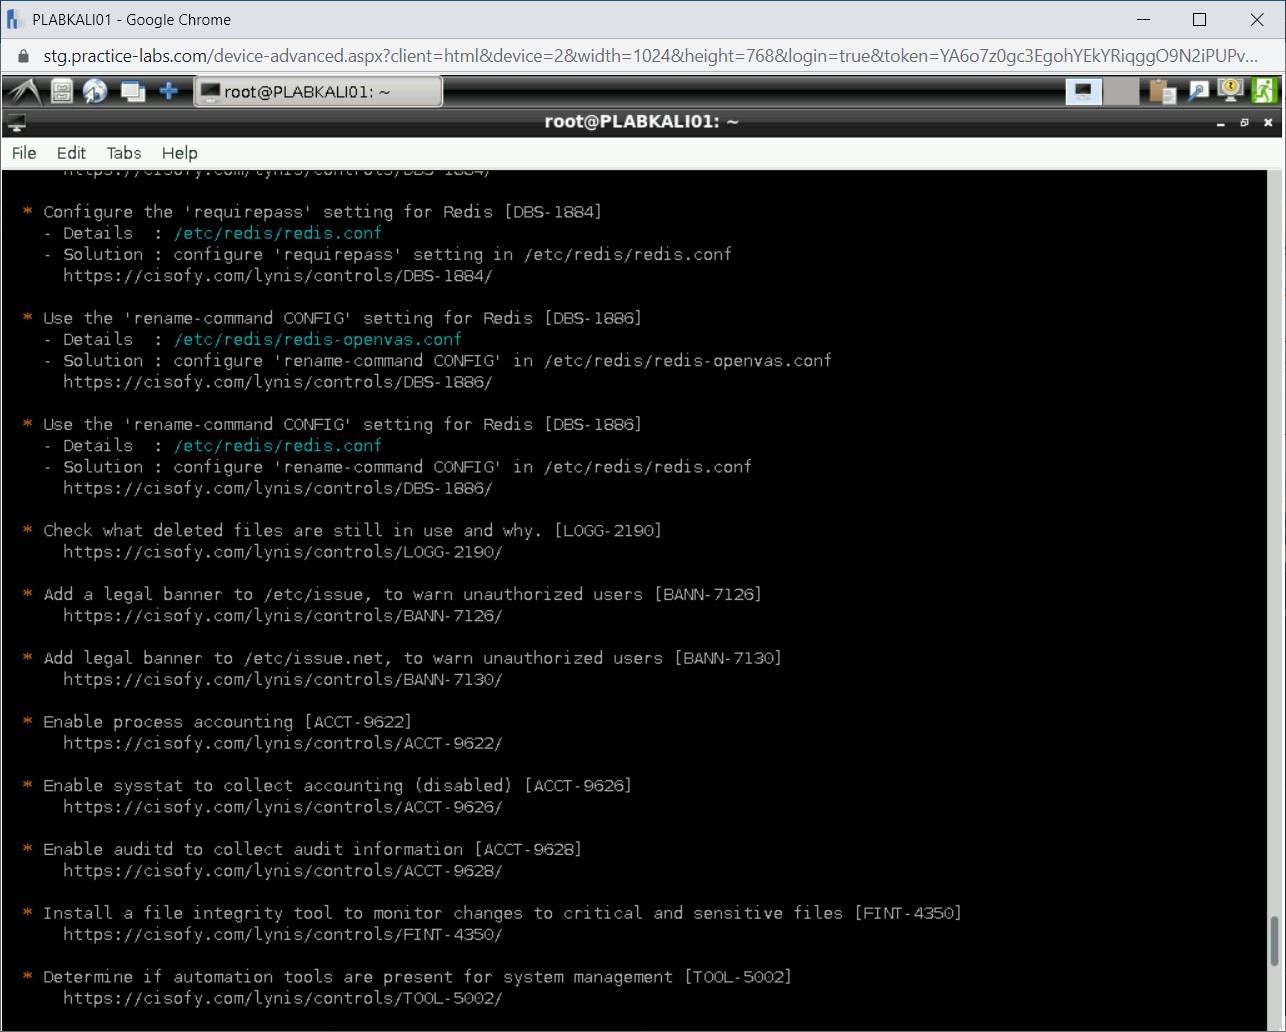Select the root@PLABKALI01 taskbar window button
The image size is (1286, 1032).
[x=318, y=92]
